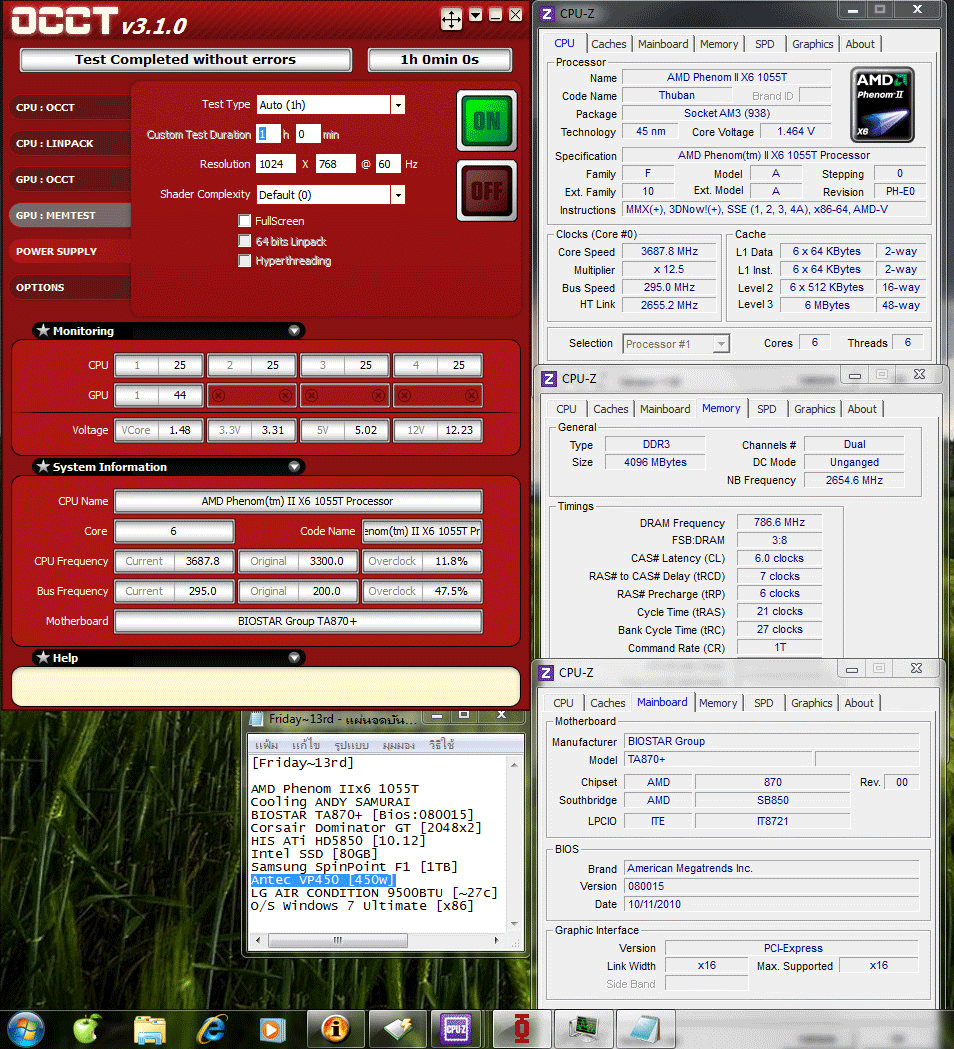Open Graphics tab in Memory CPU-Z window

tap(814, 409)
